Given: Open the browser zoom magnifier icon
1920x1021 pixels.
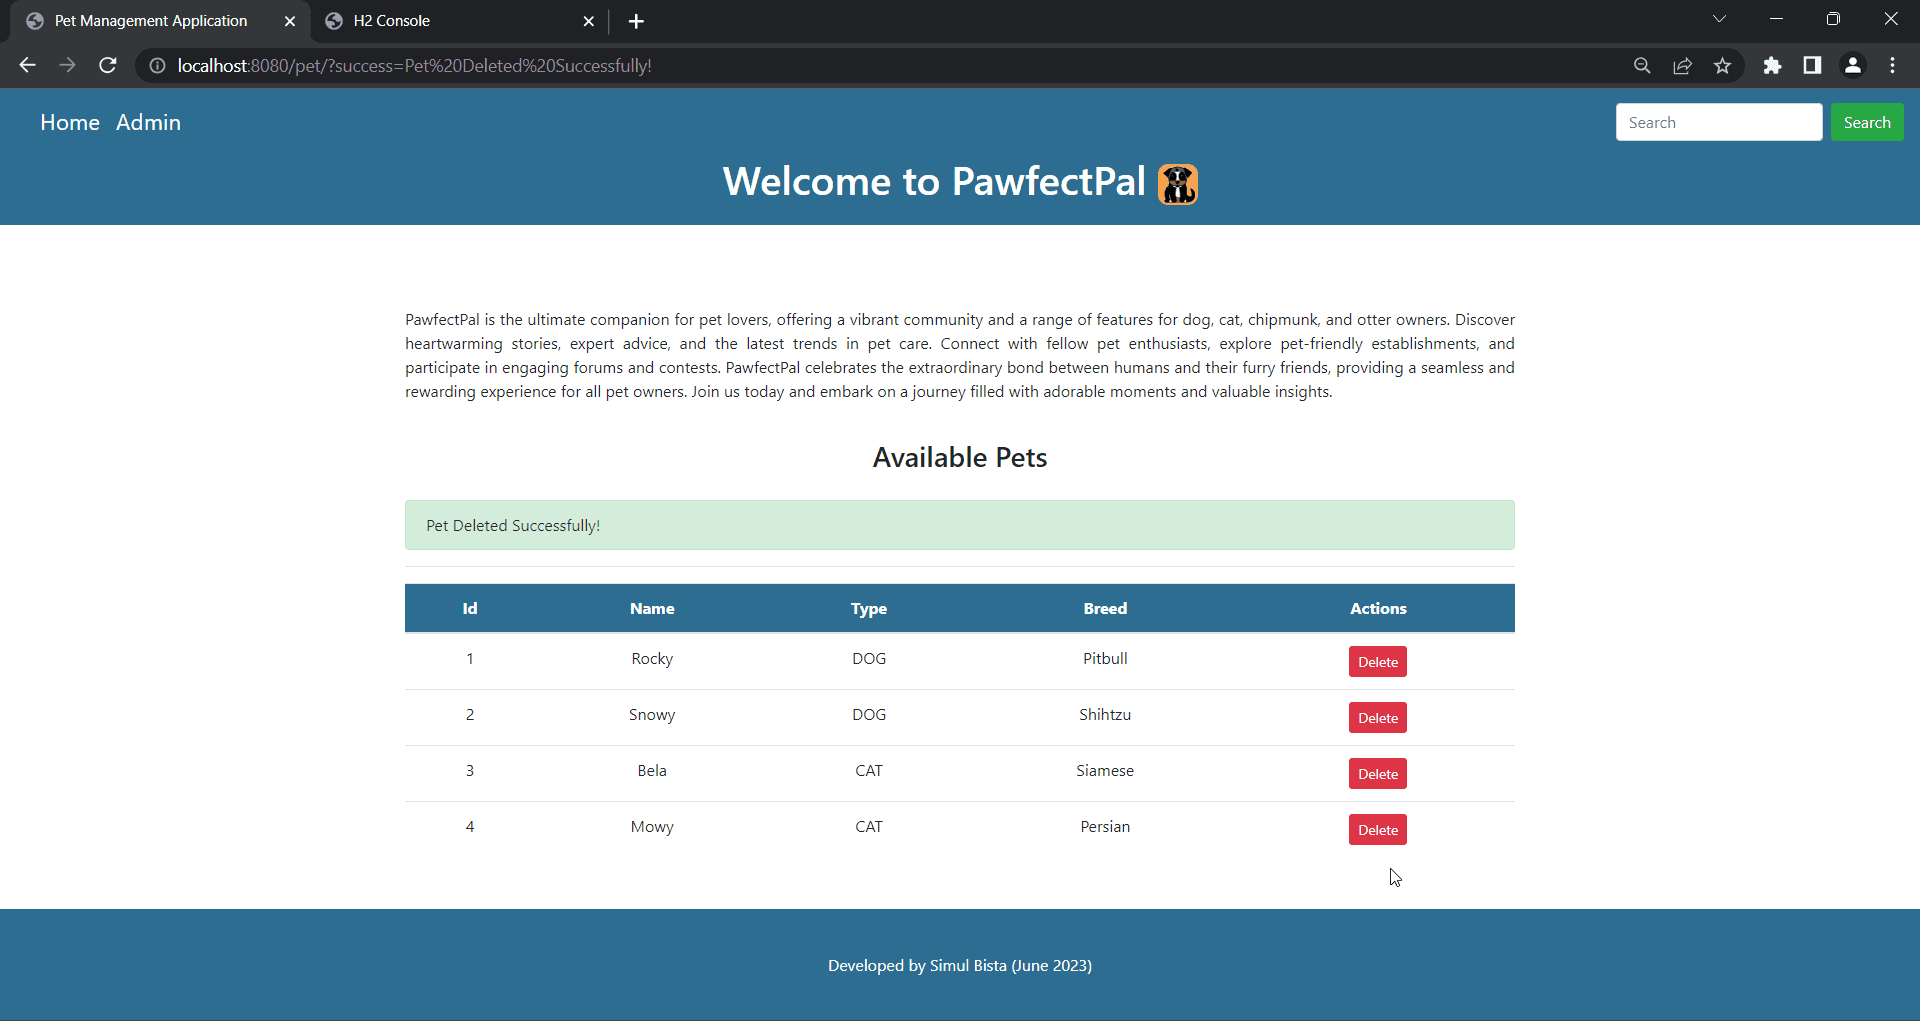Looking at the screenshot, I should point(1642,65).
